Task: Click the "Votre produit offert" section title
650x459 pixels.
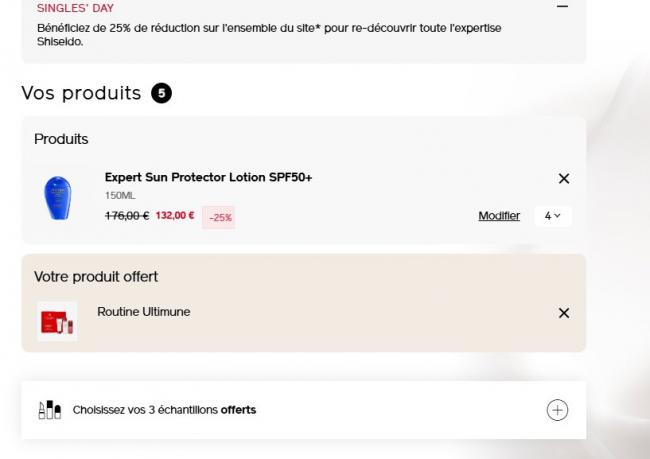Action: (96, 276)
